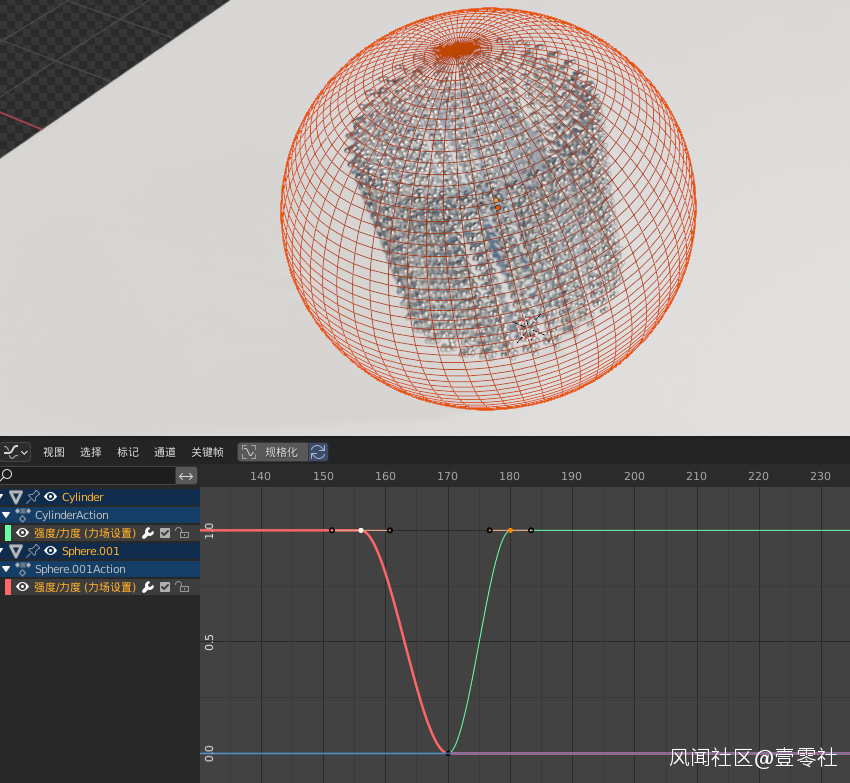Open the graph editor type dropdown
The width and height of the screenshot is (850, 783).
[x=15, y=452]
